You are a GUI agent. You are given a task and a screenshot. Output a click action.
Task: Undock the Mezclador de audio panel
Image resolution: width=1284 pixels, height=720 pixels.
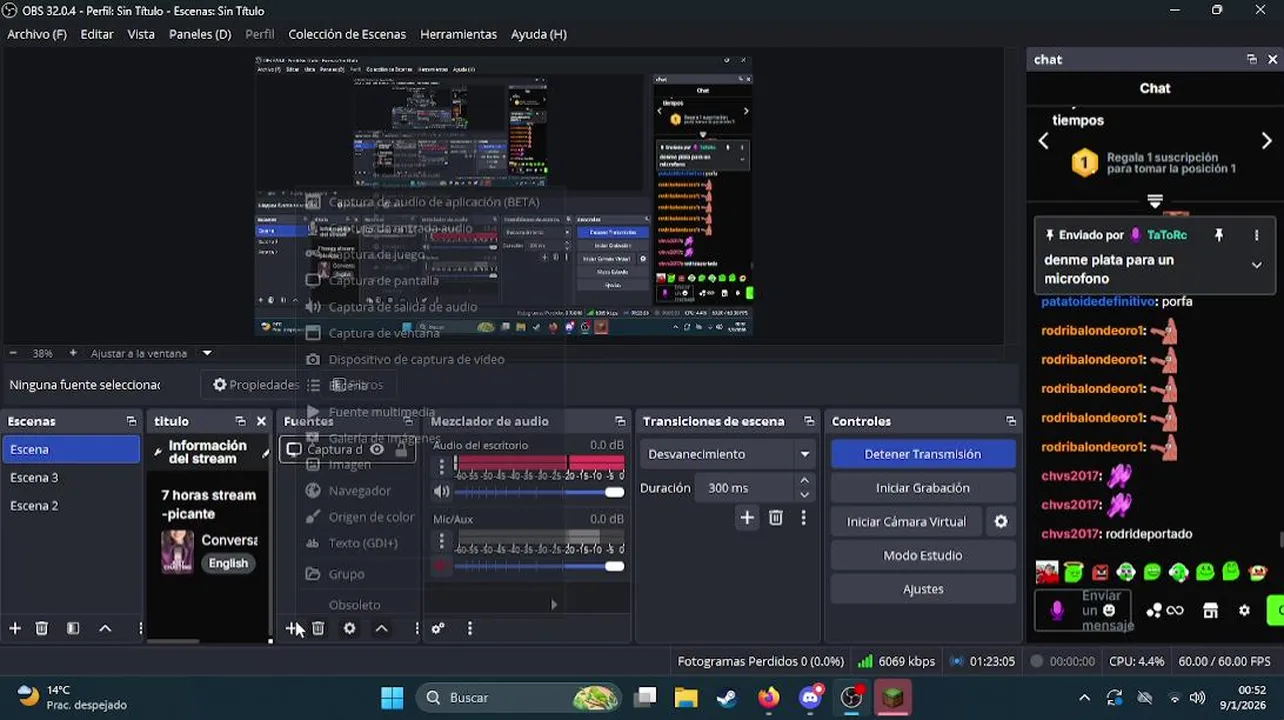tap(620, 421)
